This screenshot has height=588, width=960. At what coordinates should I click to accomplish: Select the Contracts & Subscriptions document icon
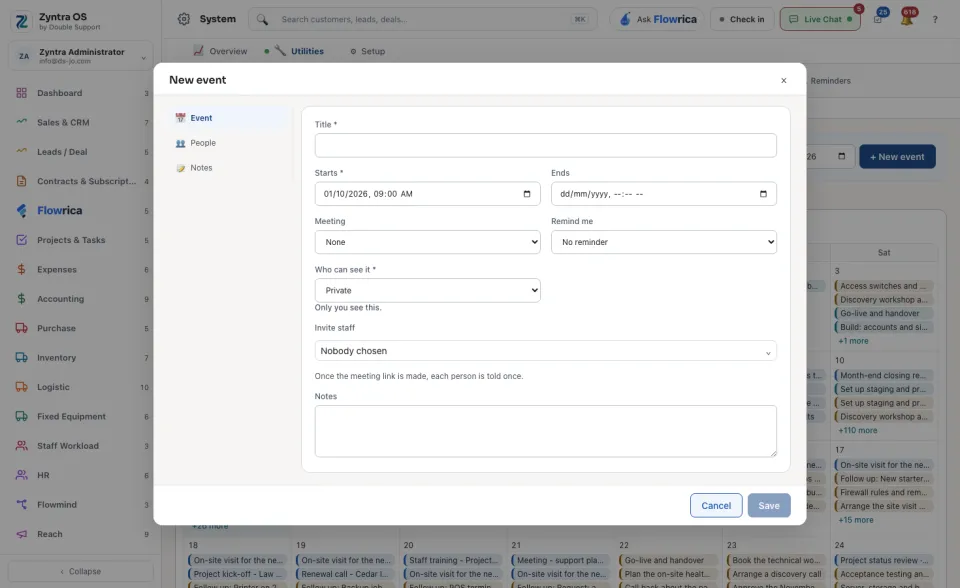coord(21,181)
